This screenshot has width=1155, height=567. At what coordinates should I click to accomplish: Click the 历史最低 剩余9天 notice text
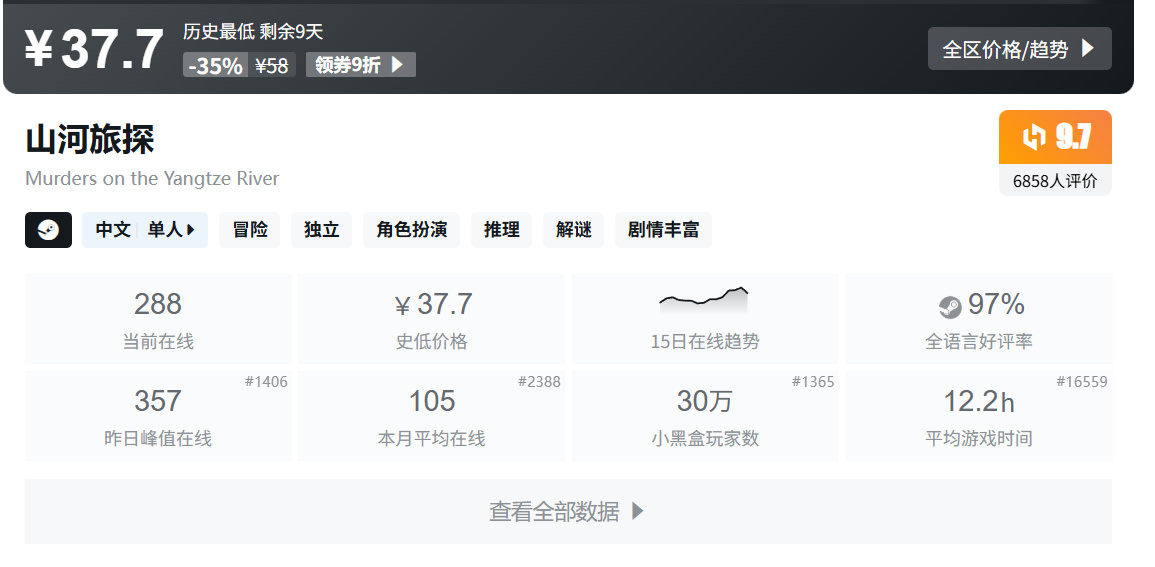(x=253, y=32)
